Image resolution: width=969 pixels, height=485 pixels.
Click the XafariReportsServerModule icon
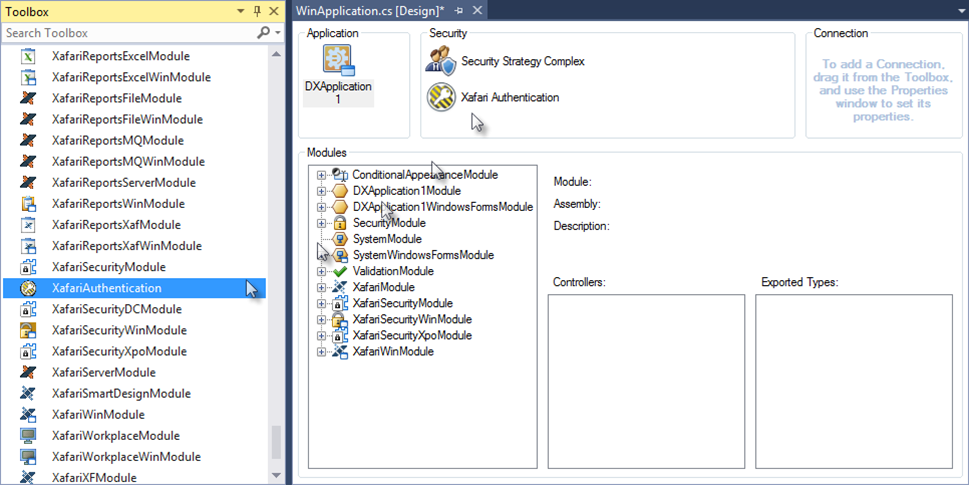28,182
